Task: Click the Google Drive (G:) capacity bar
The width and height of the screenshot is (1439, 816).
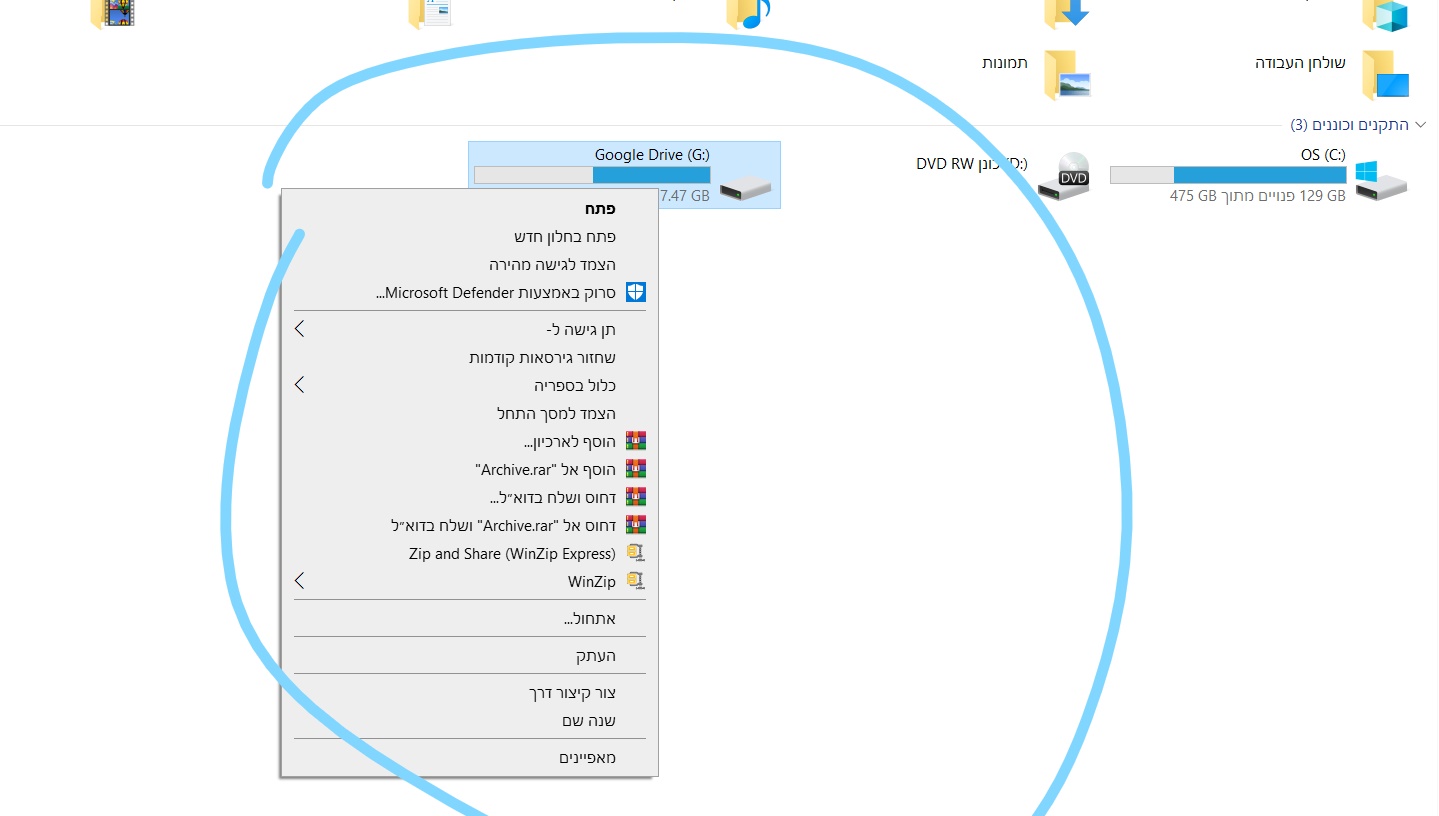Action: (x=592, y=175)
